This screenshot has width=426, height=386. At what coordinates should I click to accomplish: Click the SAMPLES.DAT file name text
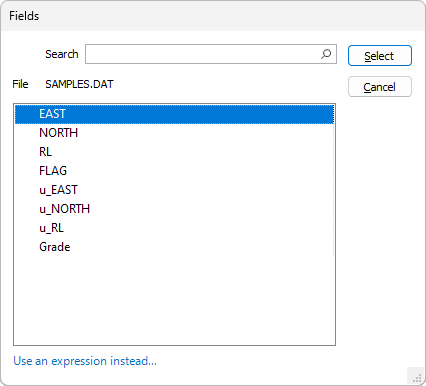pos(79,84)
